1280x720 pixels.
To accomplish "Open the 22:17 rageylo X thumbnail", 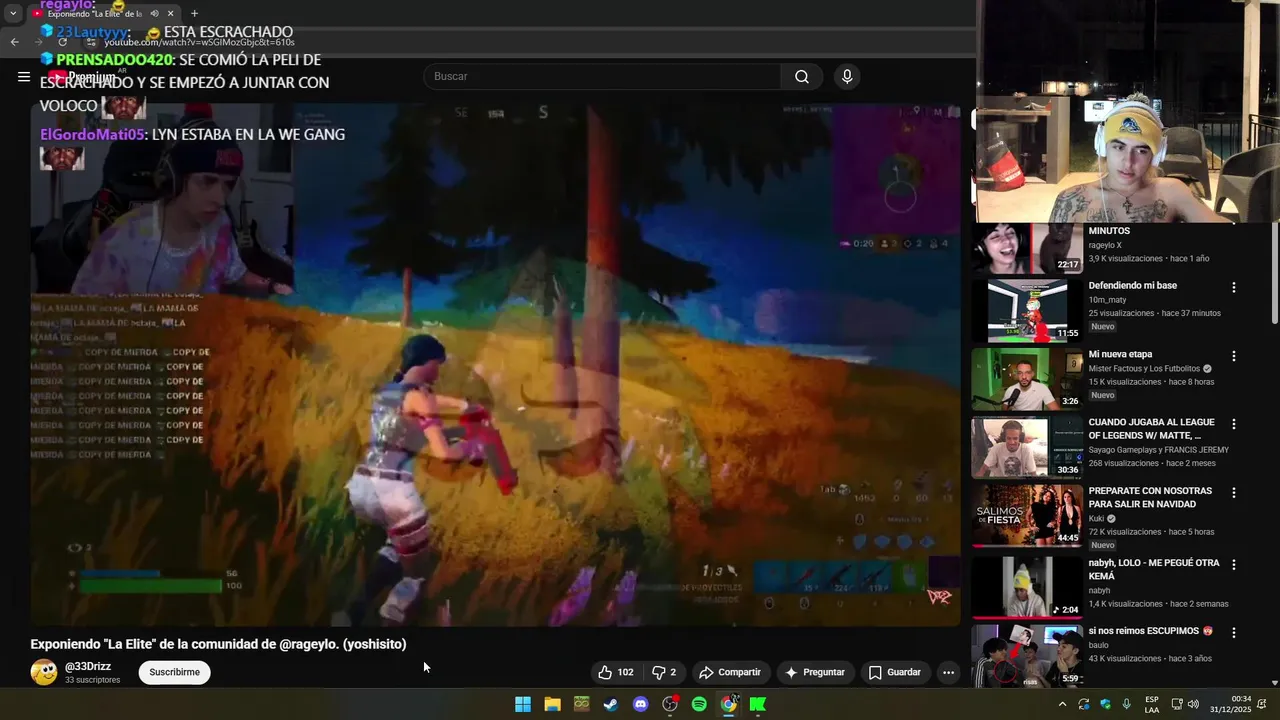I will 1027,248.
